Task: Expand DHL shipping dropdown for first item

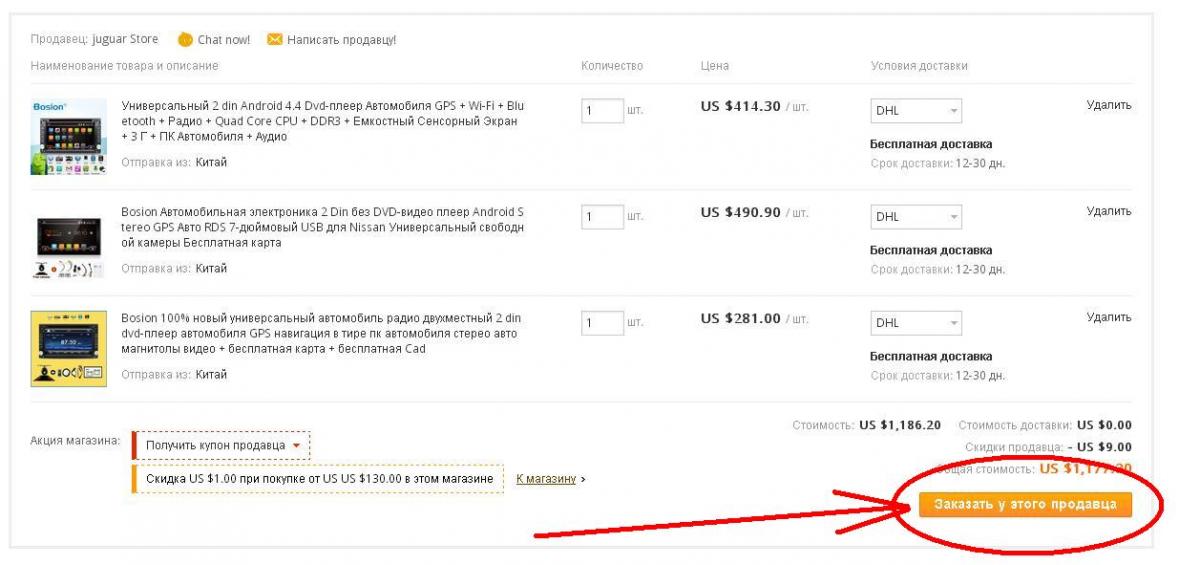Action: tap(916, 111)
